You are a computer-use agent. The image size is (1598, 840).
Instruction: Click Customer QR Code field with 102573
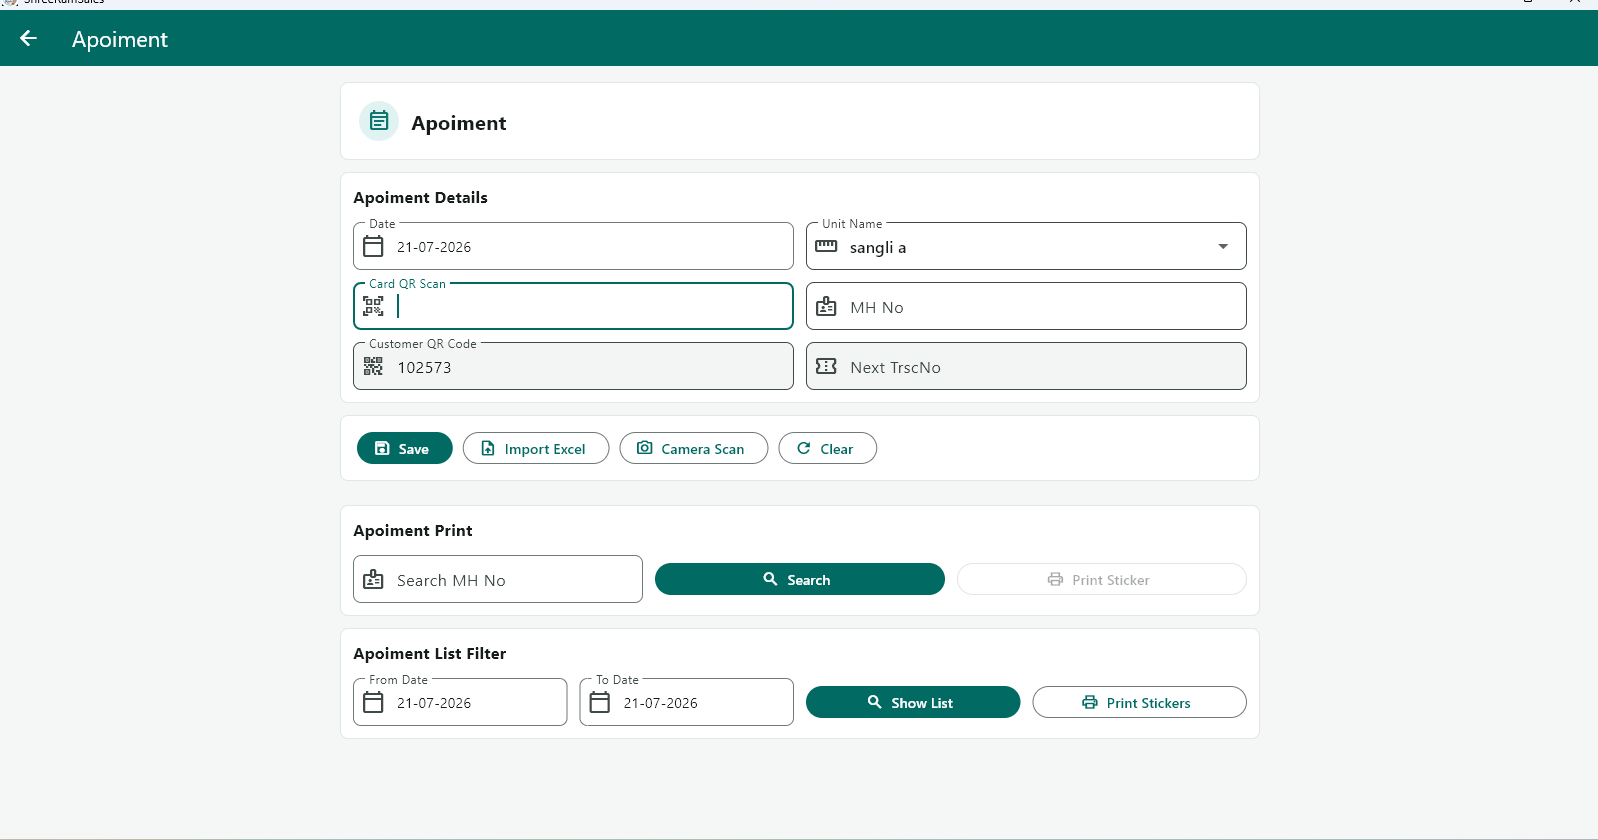tap(573, 366)
